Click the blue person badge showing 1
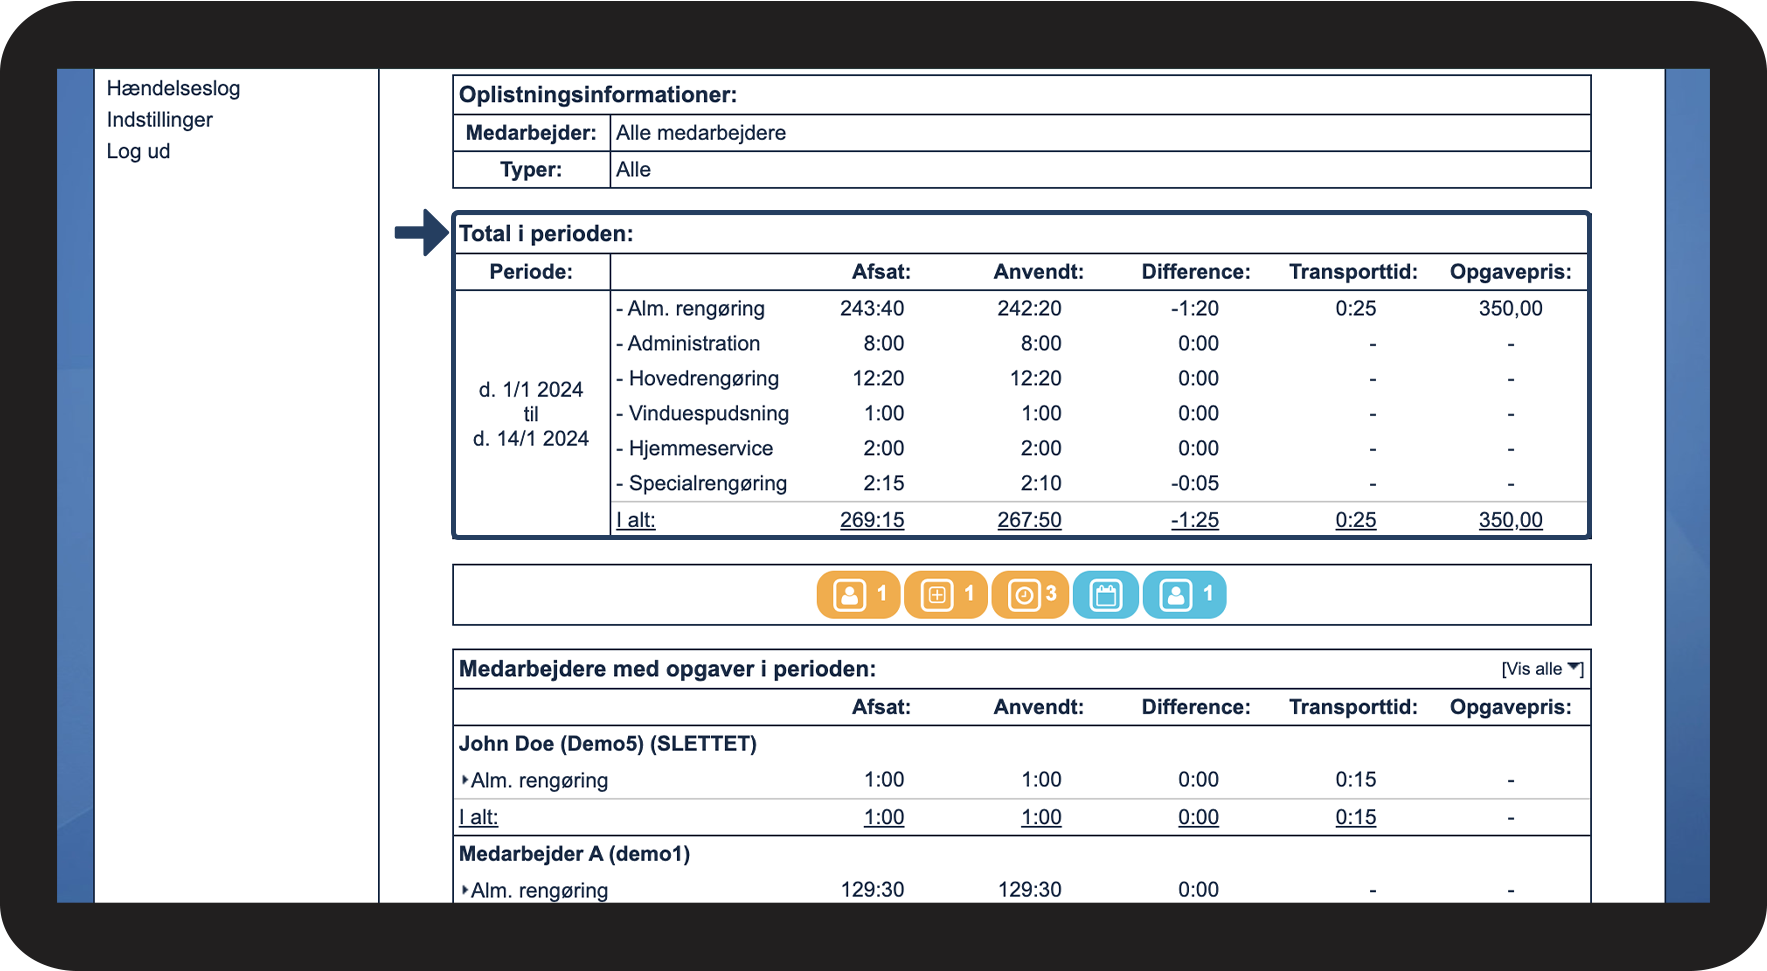This screenshot has width=1767, height=971. [x=1184, y=595]
